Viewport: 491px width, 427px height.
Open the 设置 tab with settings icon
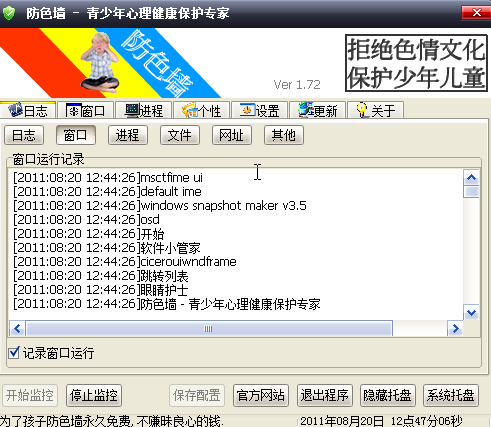(259, 110)
